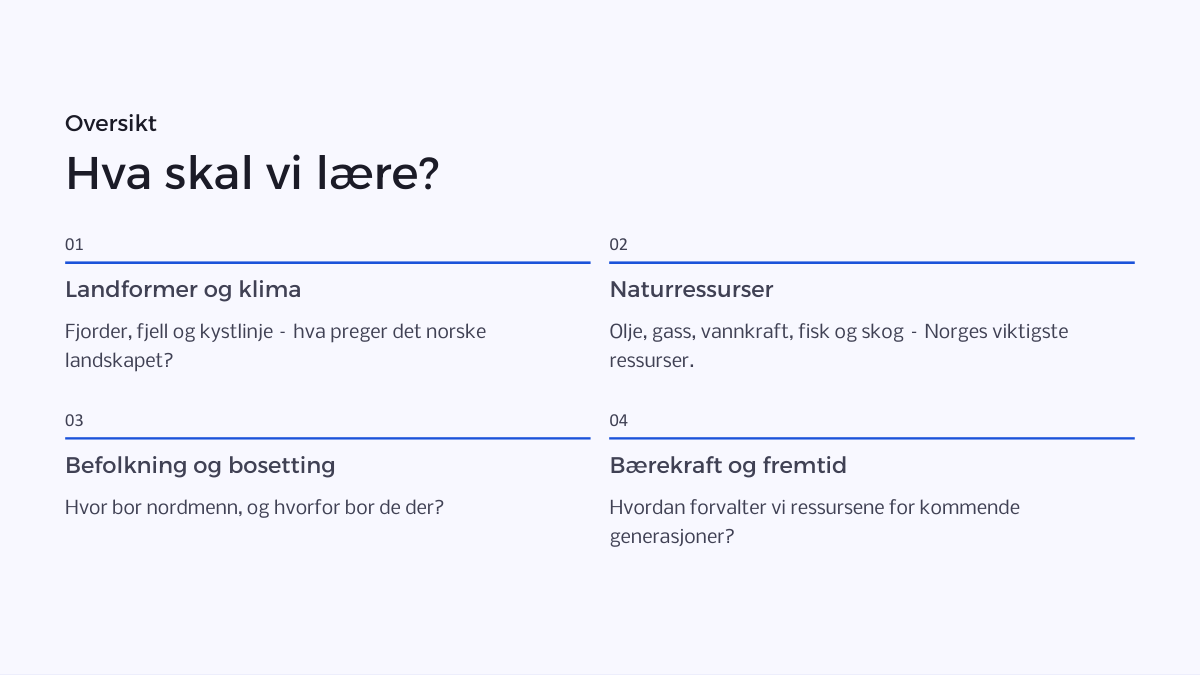This screenshot has width=1200, height=675.
Task: Click the number 01 marker
Action: coord(74,245)
